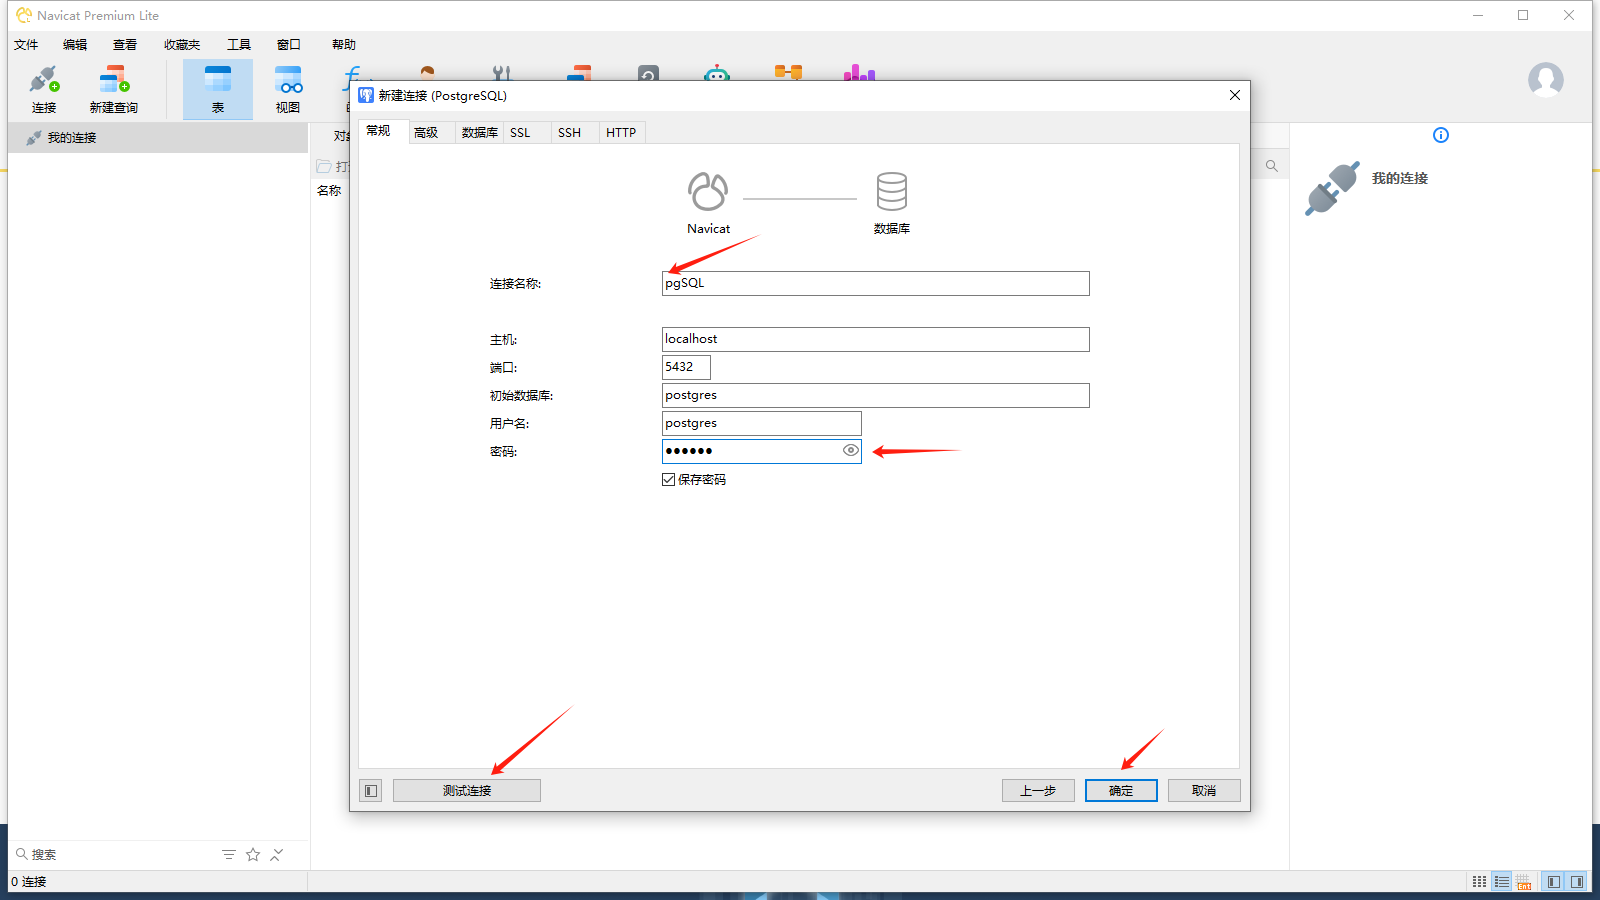Switch to the ER diagram view icon
This screenshot has height=900, width=1600.
coord(1524,882)
